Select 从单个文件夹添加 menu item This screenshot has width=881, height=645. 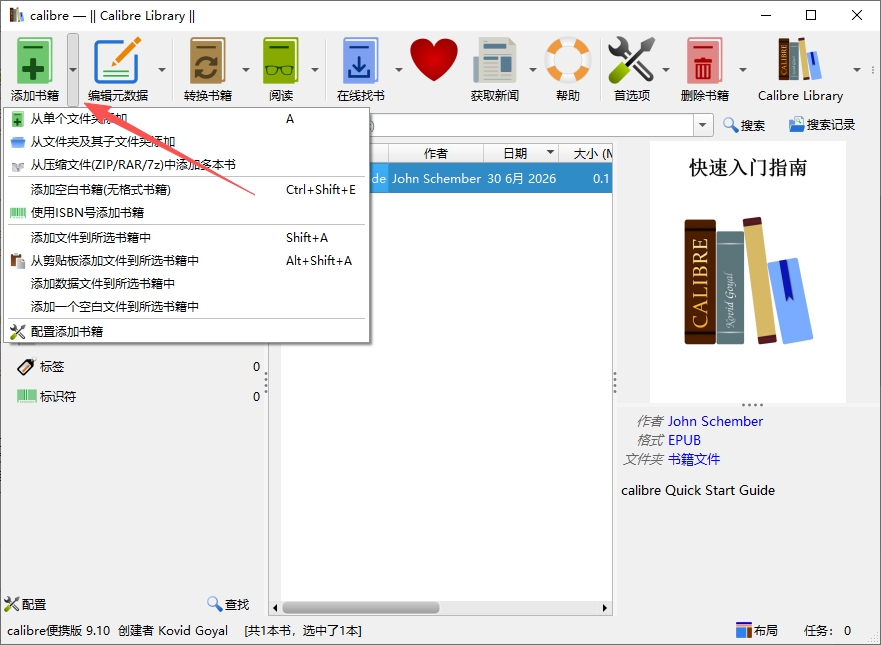pos(187,119)
